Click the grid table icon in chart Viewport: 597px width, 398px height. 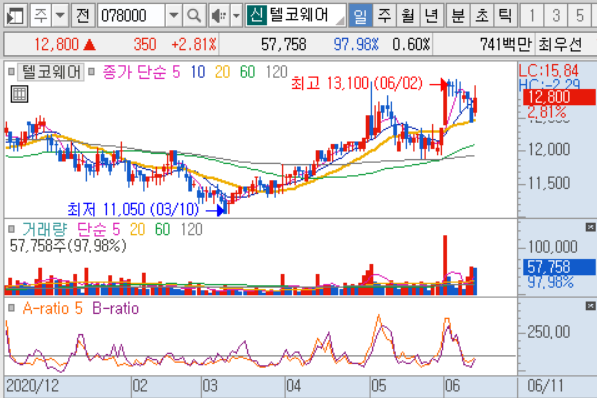(19, 94)
